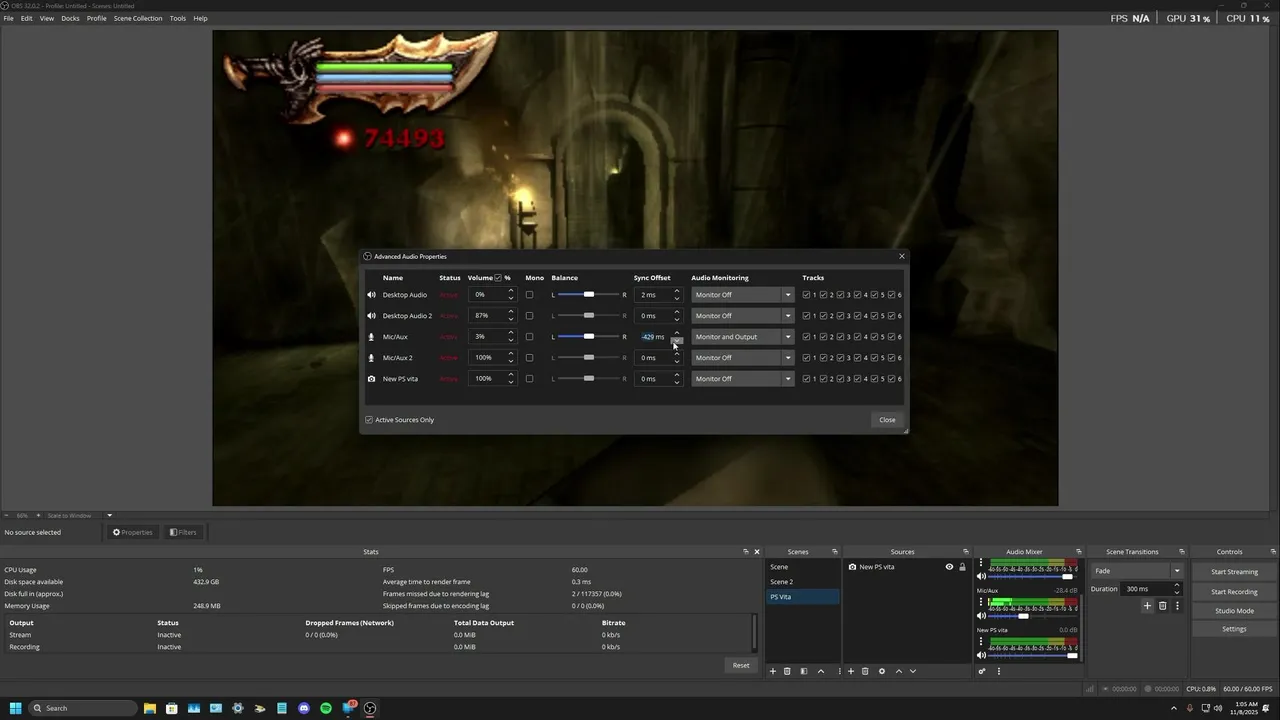Viewport: 1280px width, 720px height.
Task: Open Discord from the taskbar
Action: click(x=304, y=708)
